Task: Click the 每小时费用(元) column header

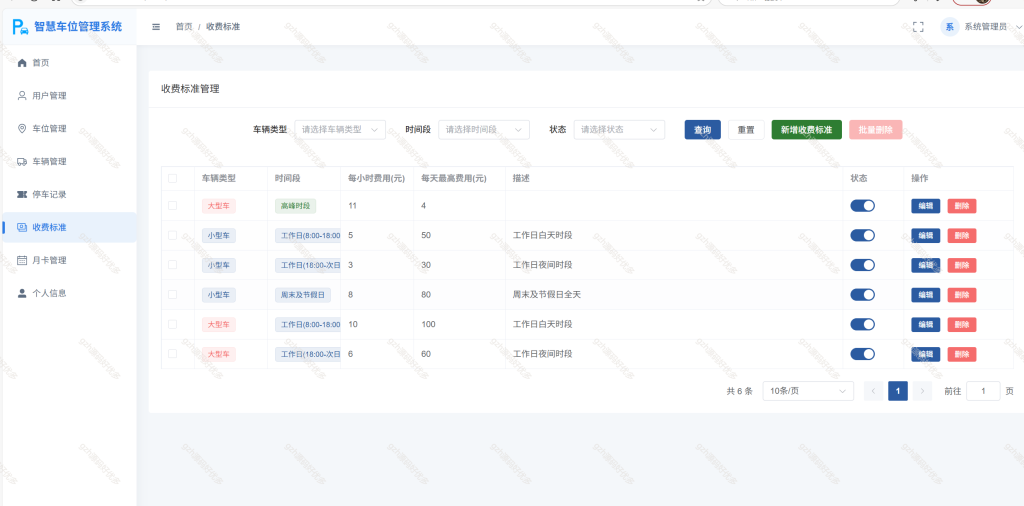Action: click(x=377, y=178)
